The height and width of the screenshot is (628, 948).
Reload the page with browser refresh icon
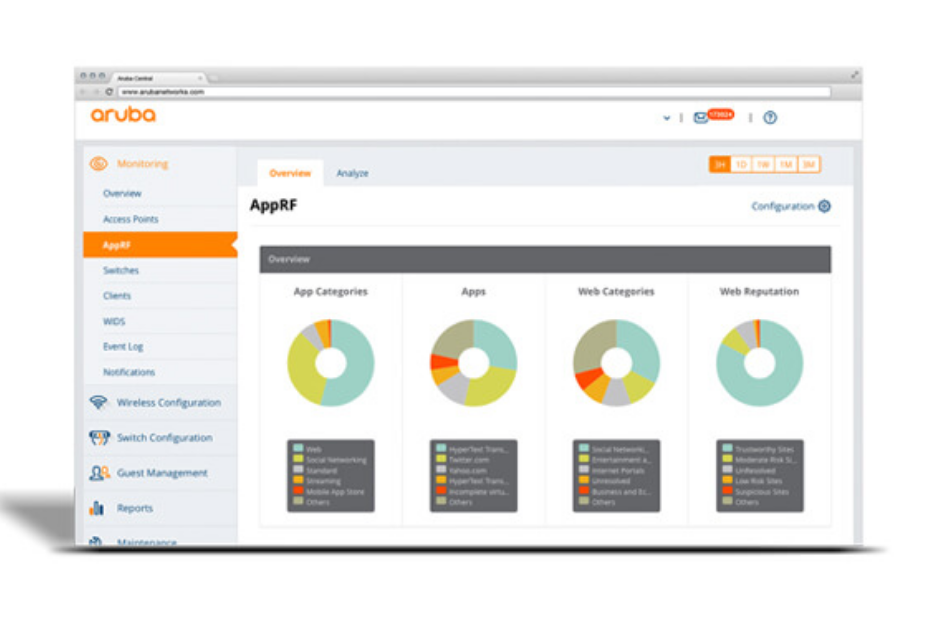coord(109,92)
